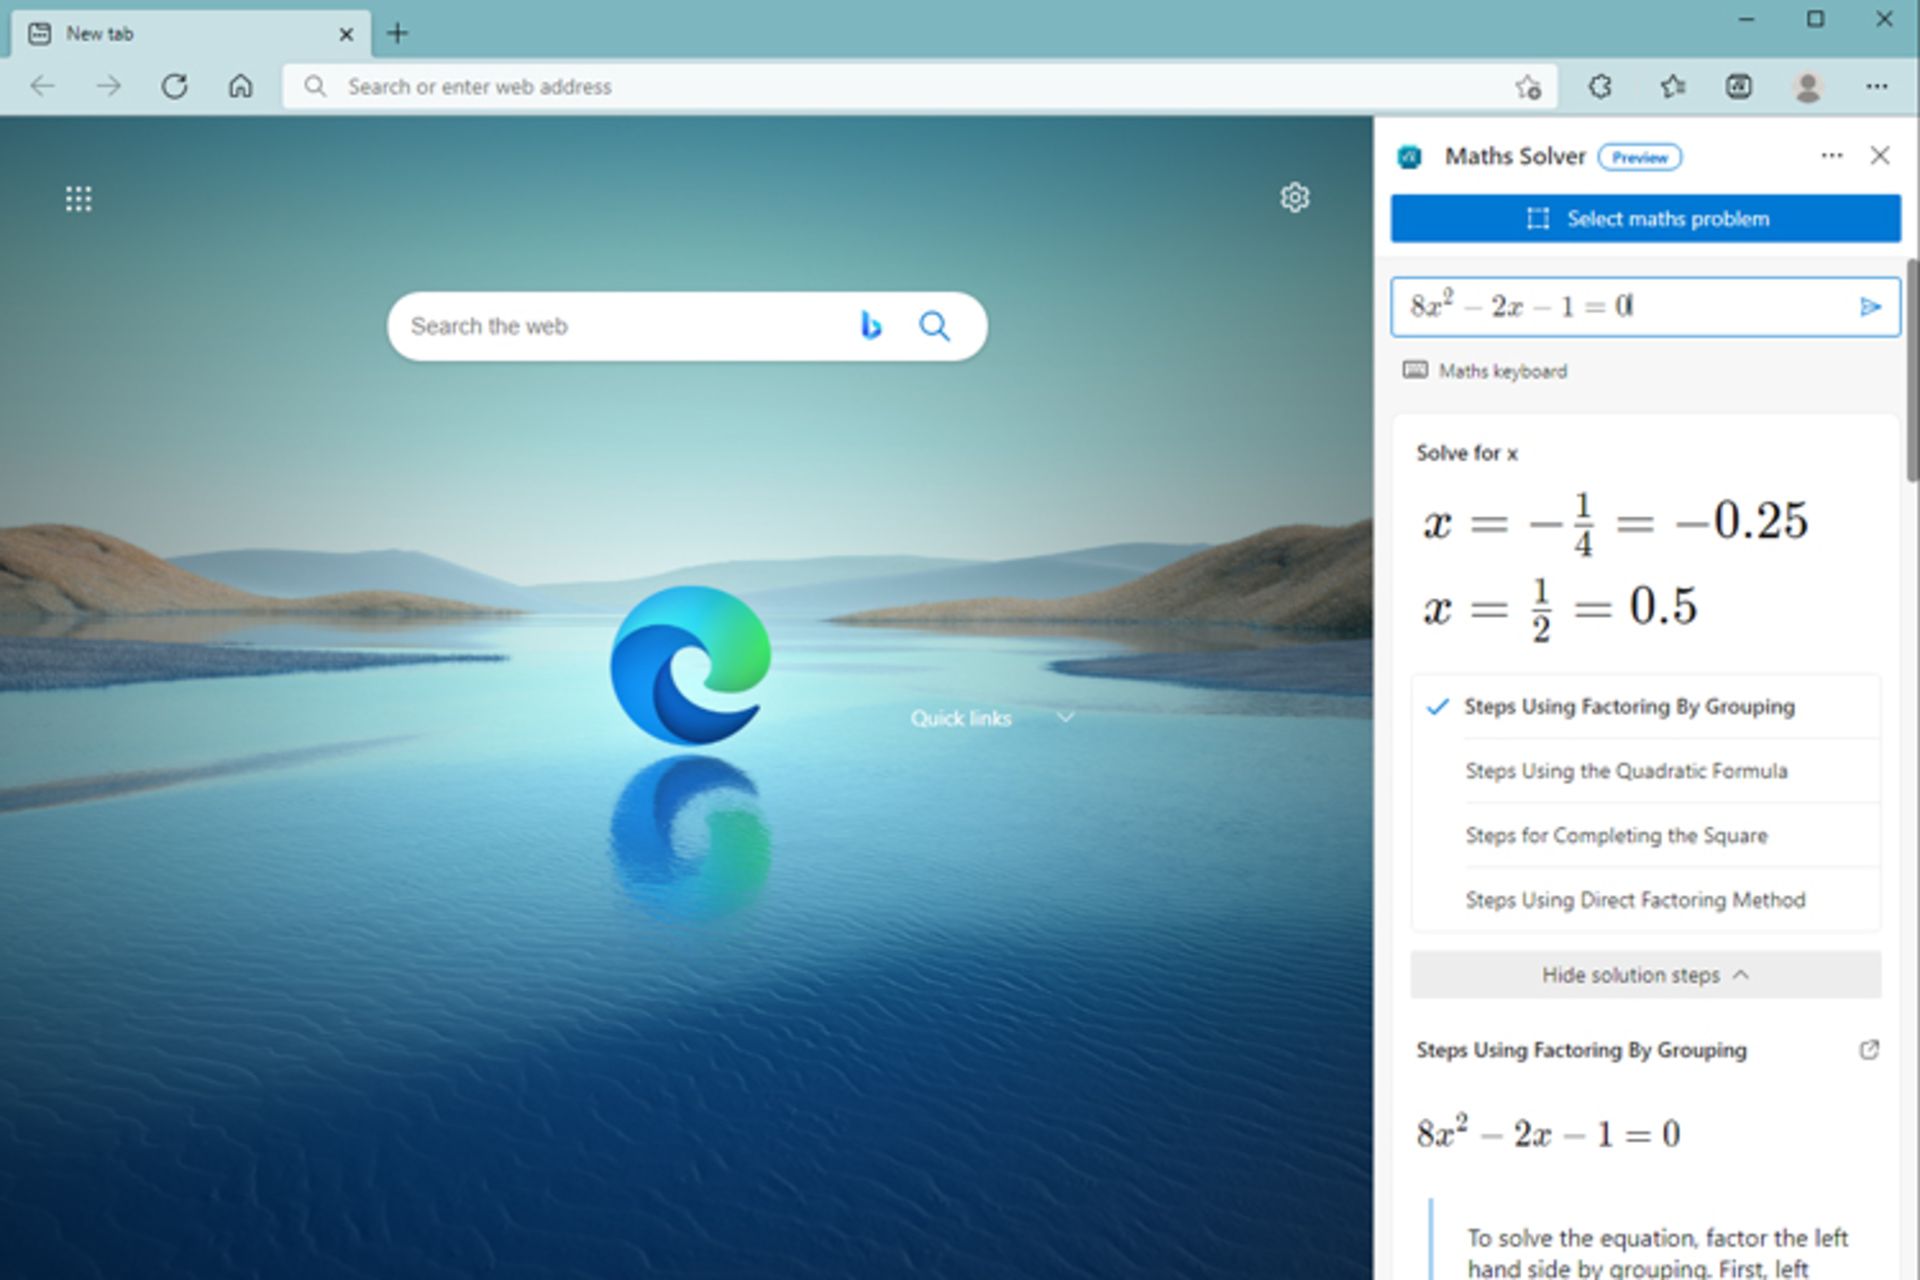Image resolution: width=1920 pixels, height=1280 pixels.
Task: Open the app launcher grid icon
Action: [x=79, y=199]
